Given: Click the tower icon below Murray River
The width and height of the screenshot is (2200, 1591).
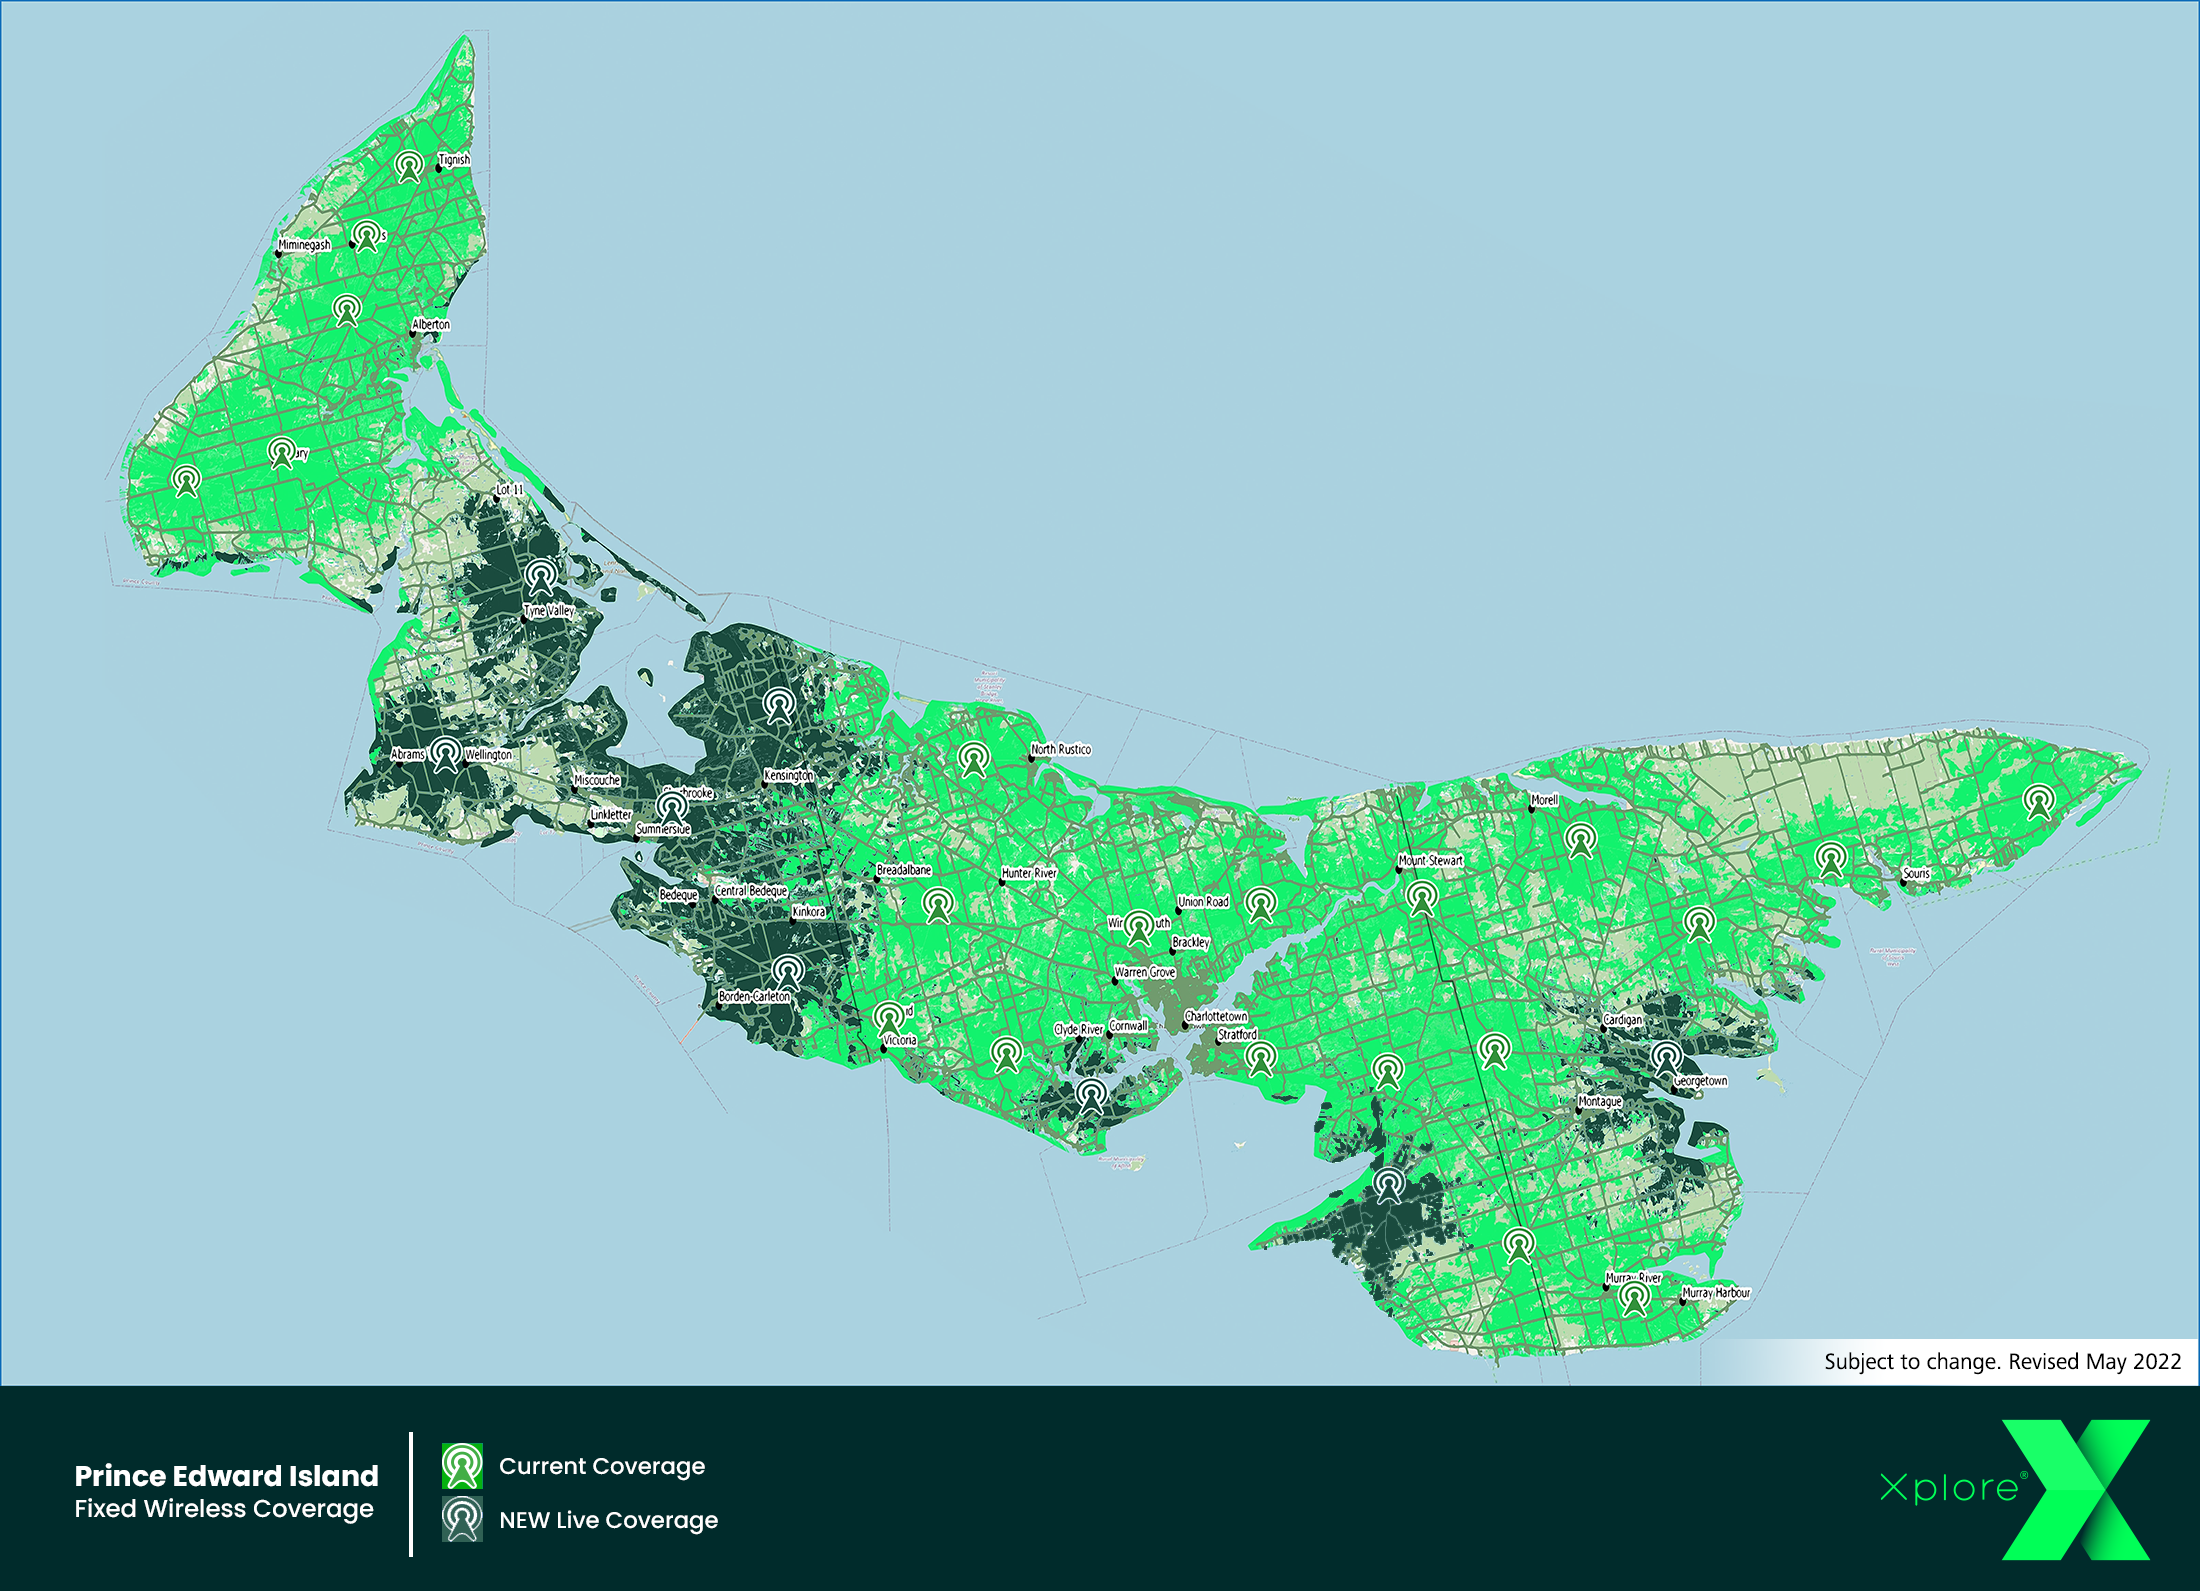Looking at the screenshot, I should click(1634, 1299).
